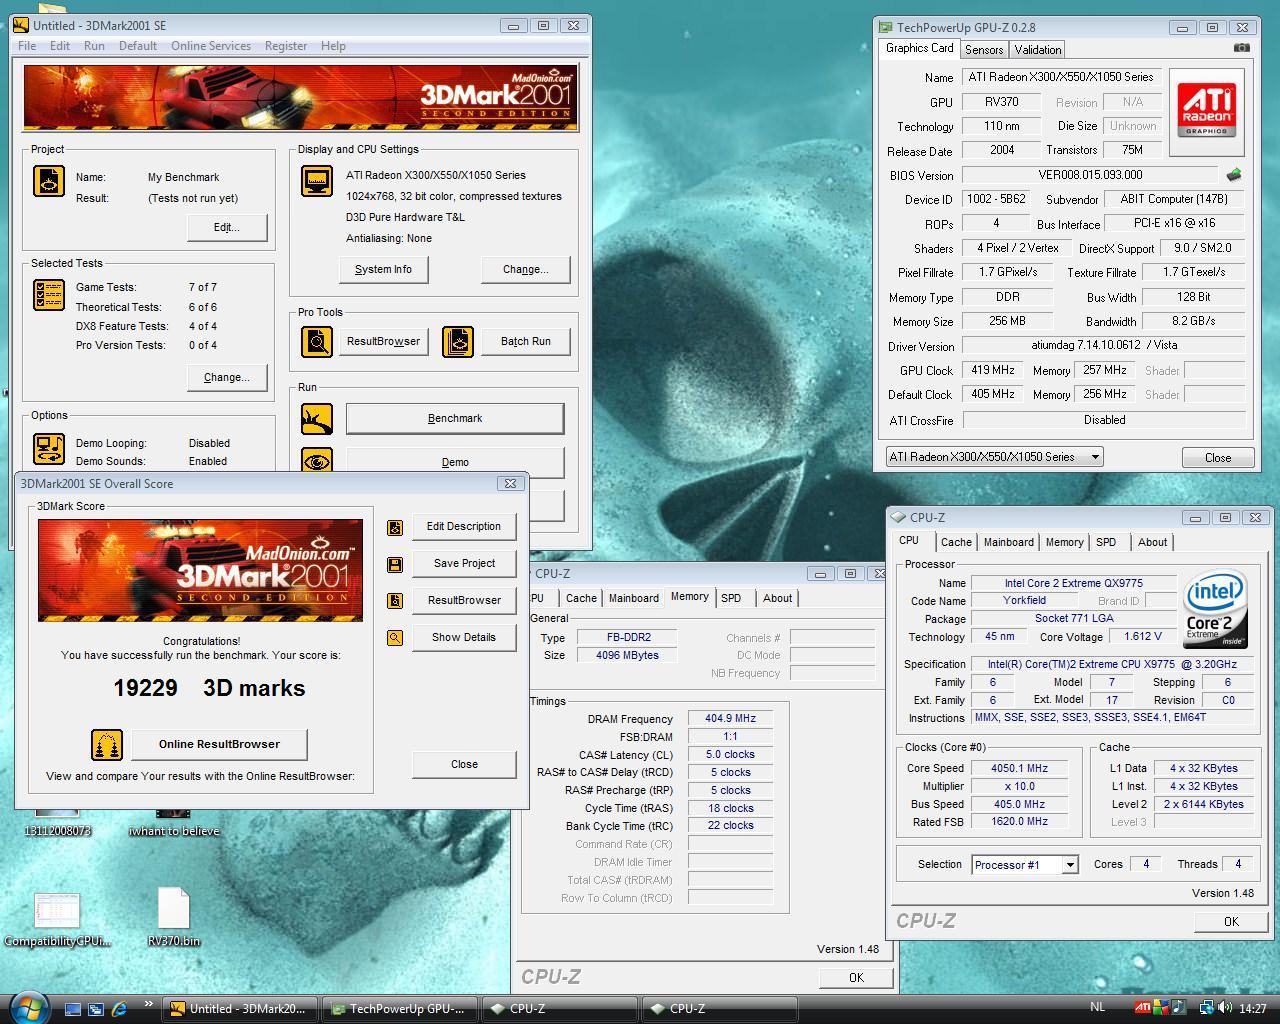Open the SPD tab in CPU-Z memory window
Viewport: 1280px width, 1024px height.
[x=731, y=598]
